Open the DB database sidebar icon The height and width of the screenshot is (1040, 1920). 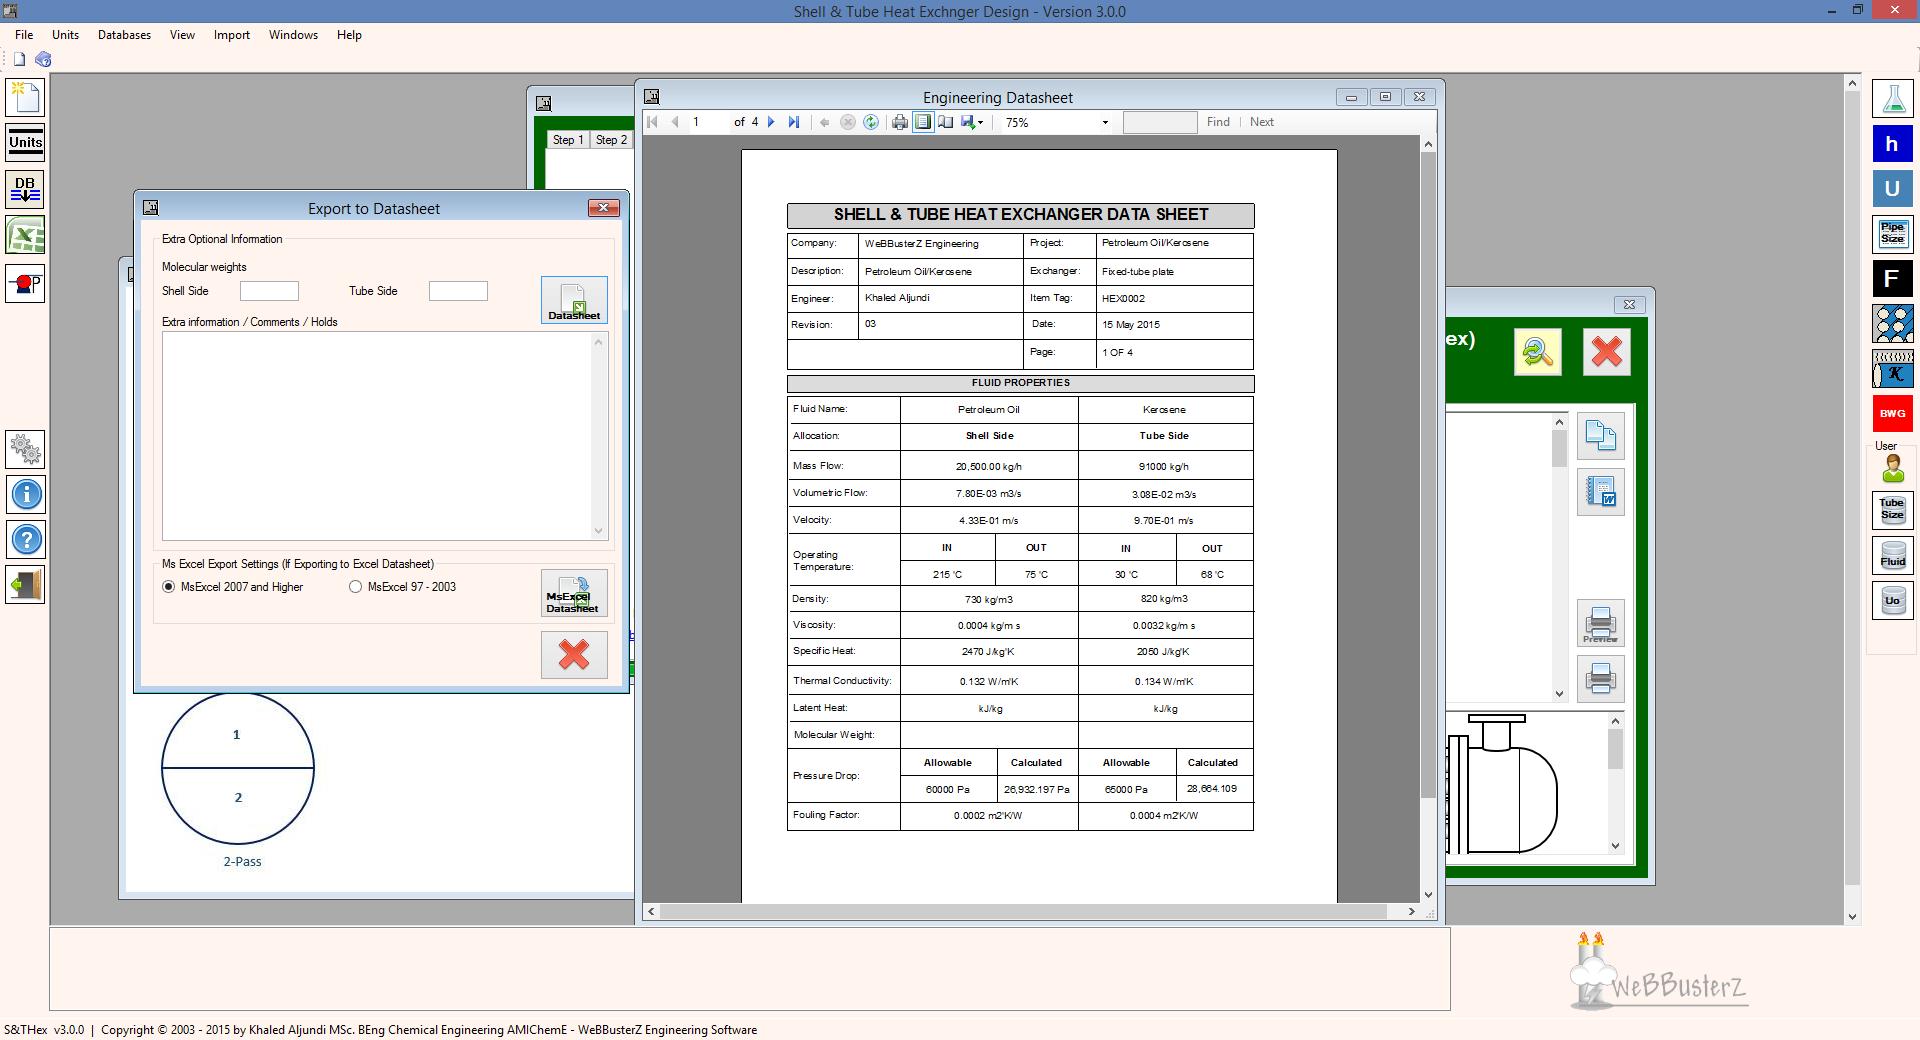pos(26,189)
